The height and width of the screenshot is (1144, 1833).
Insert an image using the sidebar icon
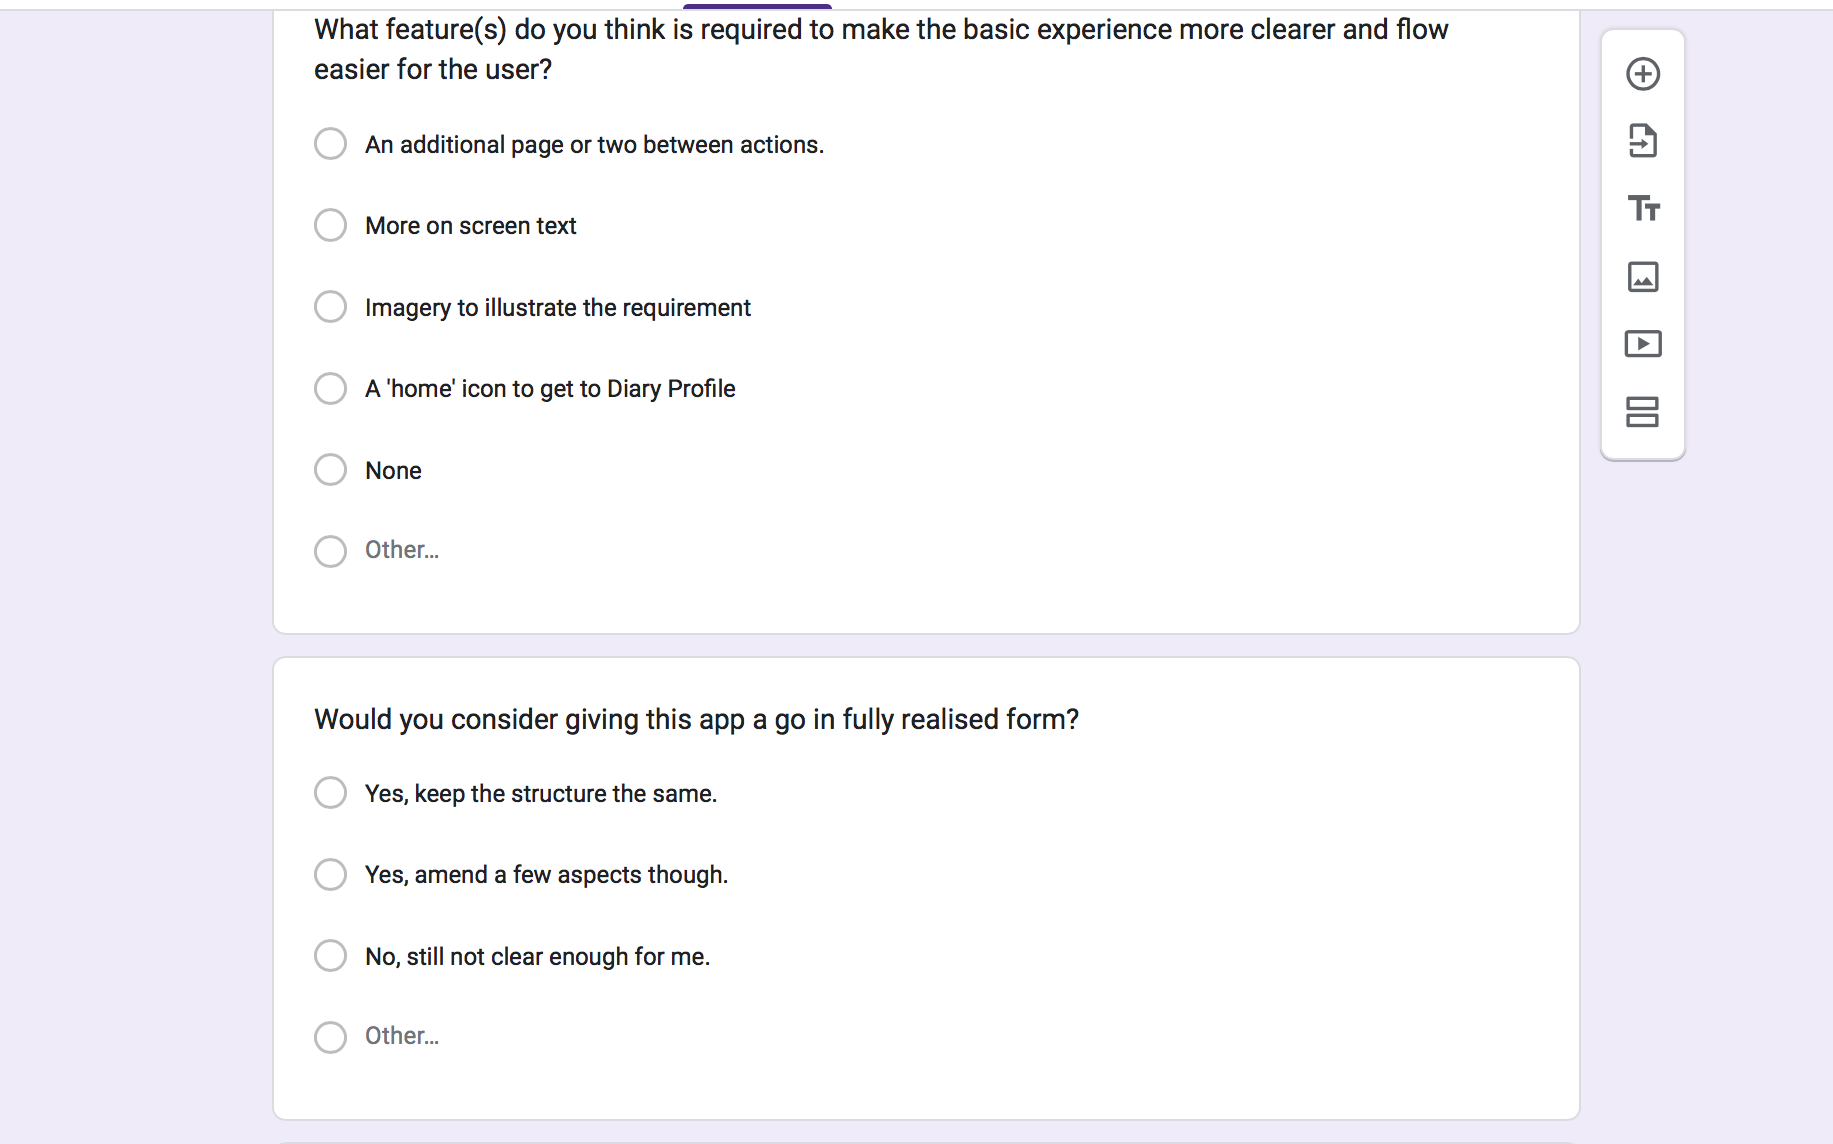1643,276
